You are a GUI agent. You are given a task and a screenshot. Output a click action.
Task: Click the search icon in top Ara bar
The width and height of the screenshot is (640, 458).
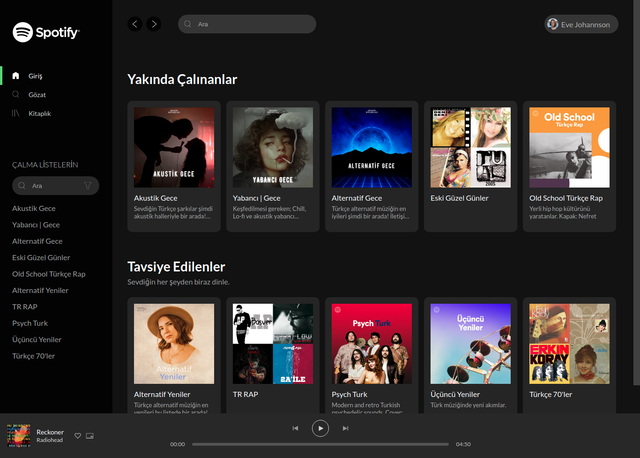(188, 24)
